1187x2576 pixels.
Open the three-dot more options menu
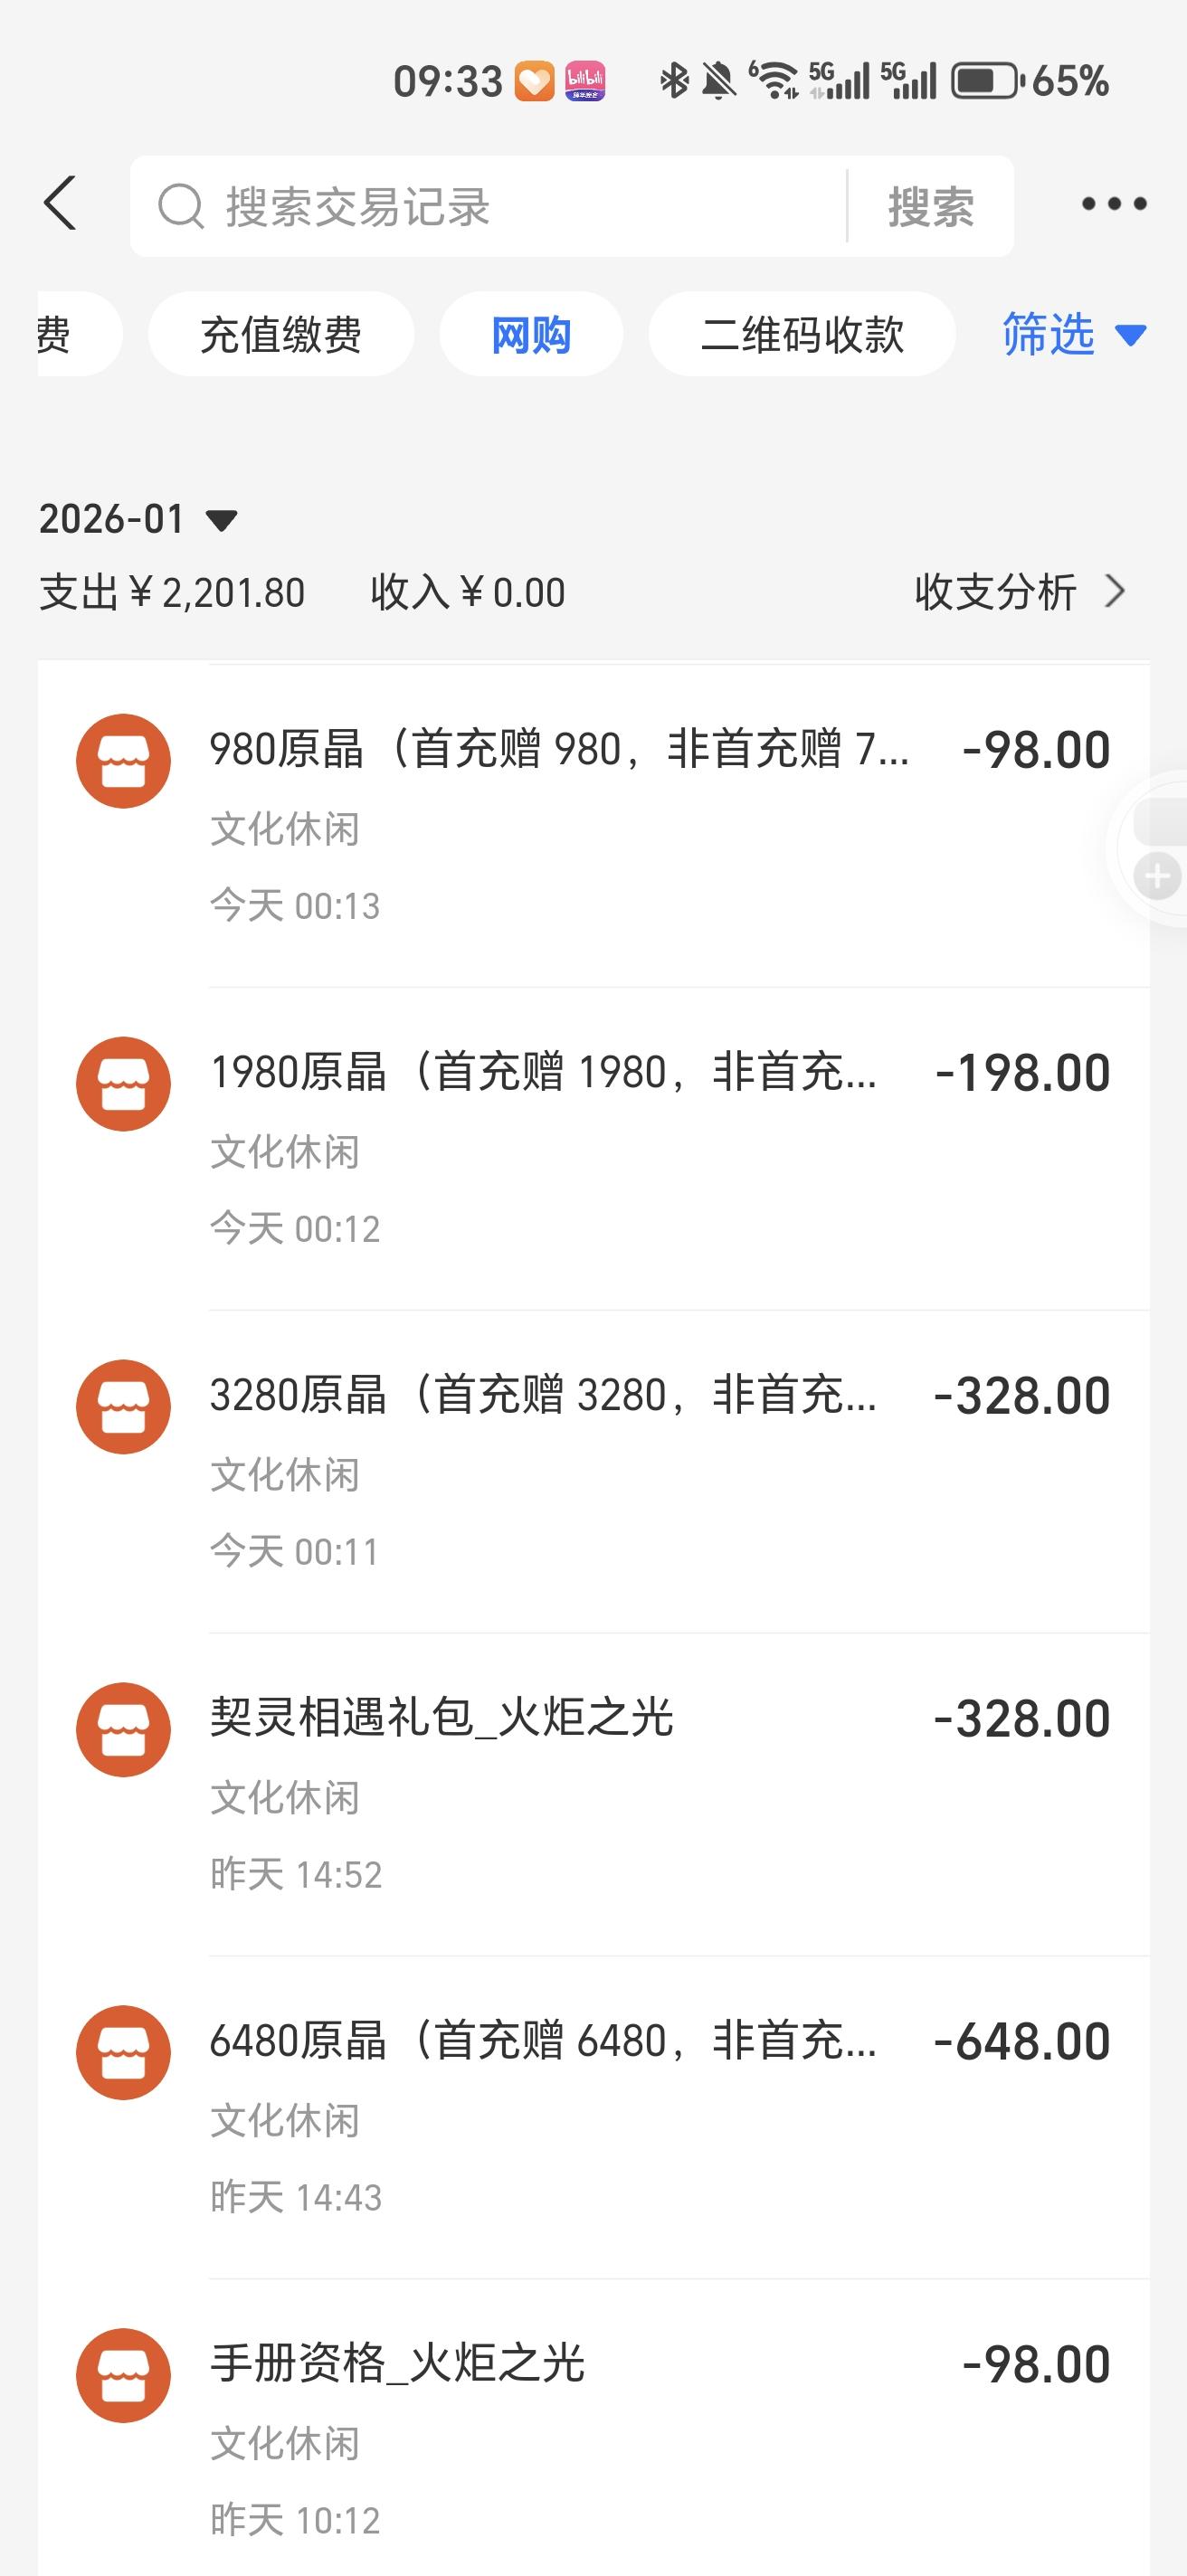pos(1113,205)
